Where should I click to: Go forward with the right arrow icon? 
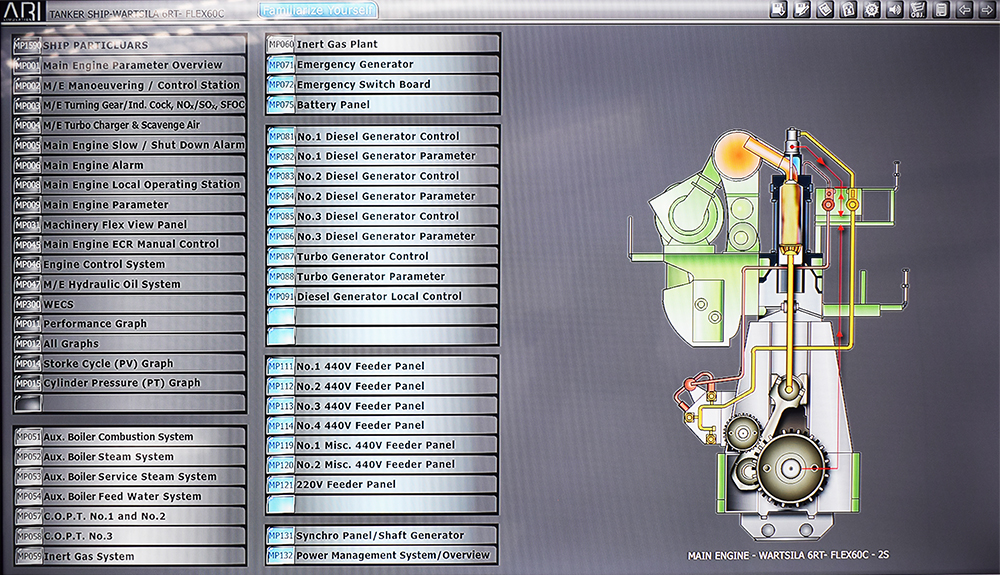click(x=987, y=10)
